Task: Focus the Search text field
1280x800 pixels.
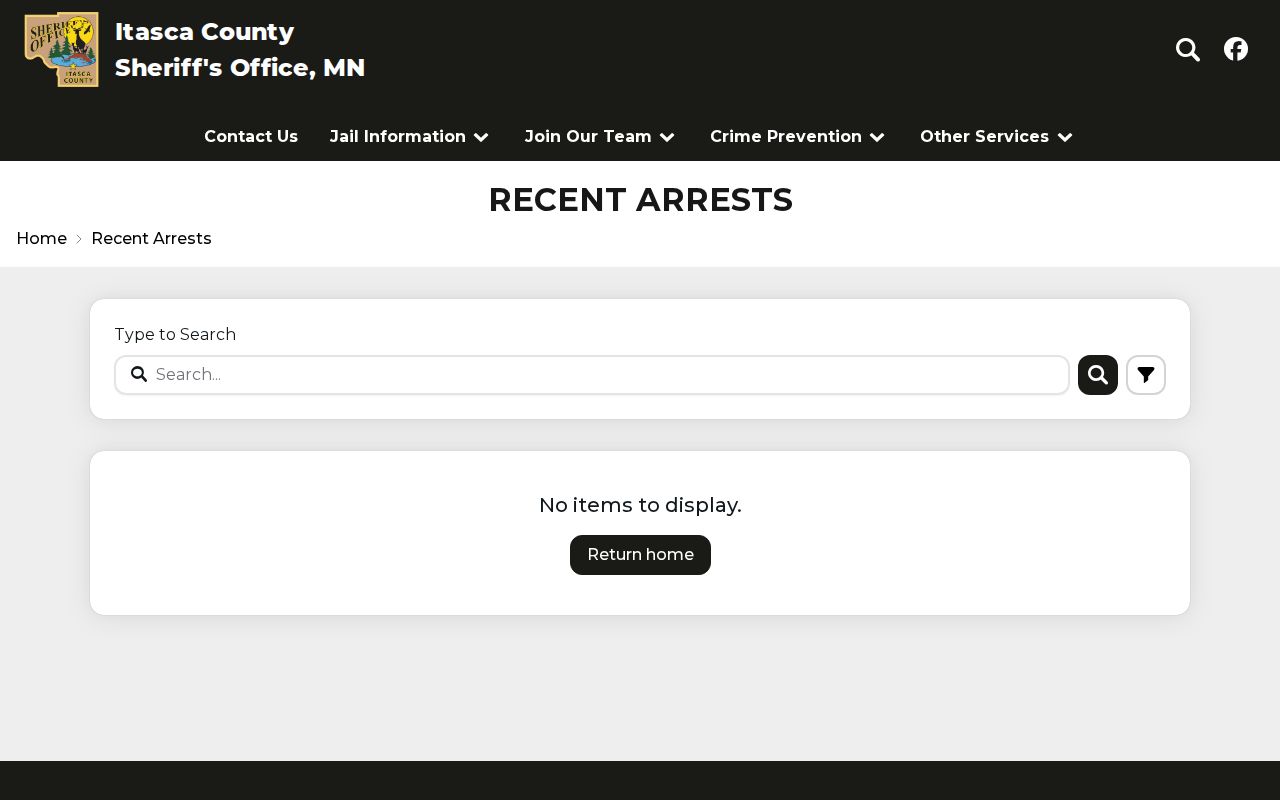Action: [592, 375]
